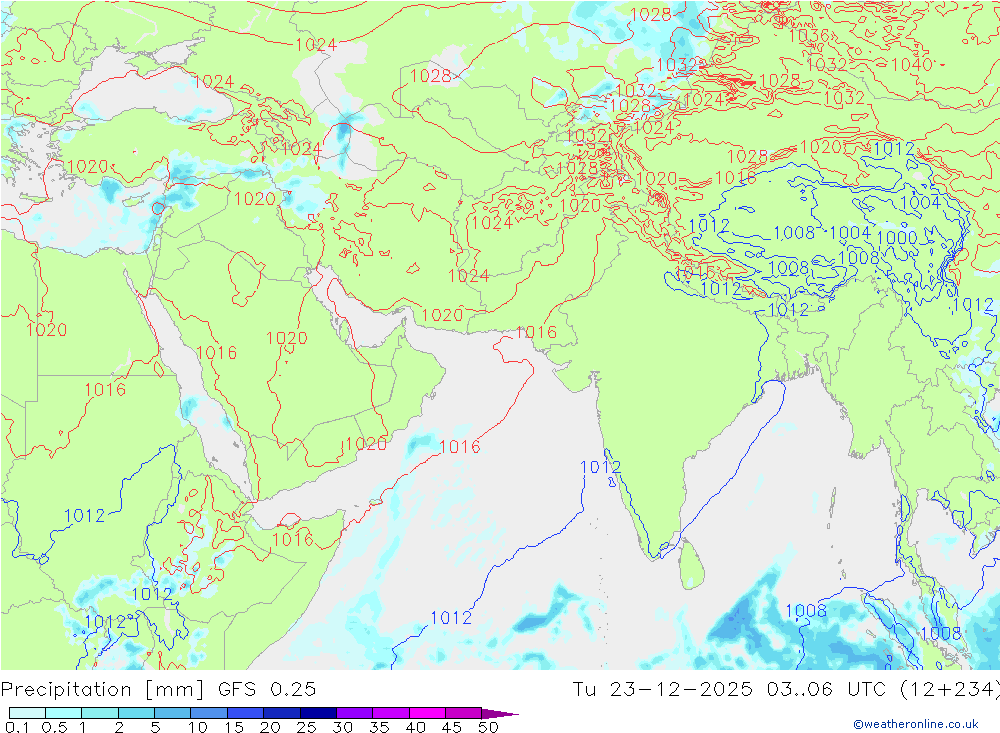
Task: Select the 2–5 mm legend color swatch
Action: (136, 713)
